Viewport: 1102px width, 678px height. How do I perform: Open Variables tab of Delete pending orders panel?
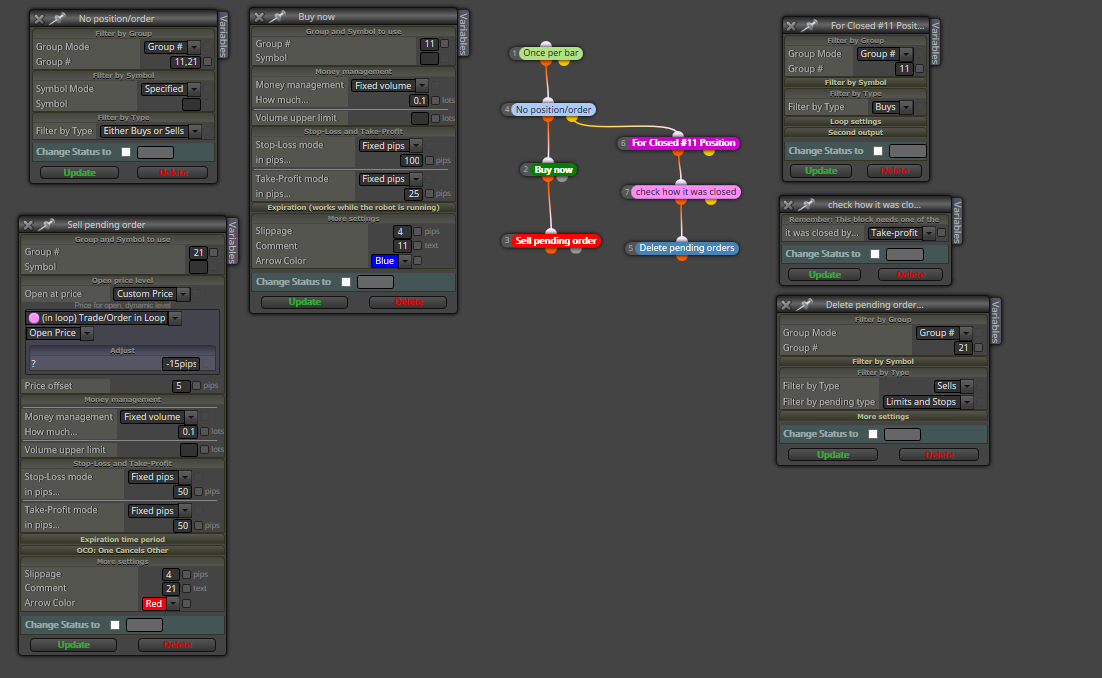[995, 321]
